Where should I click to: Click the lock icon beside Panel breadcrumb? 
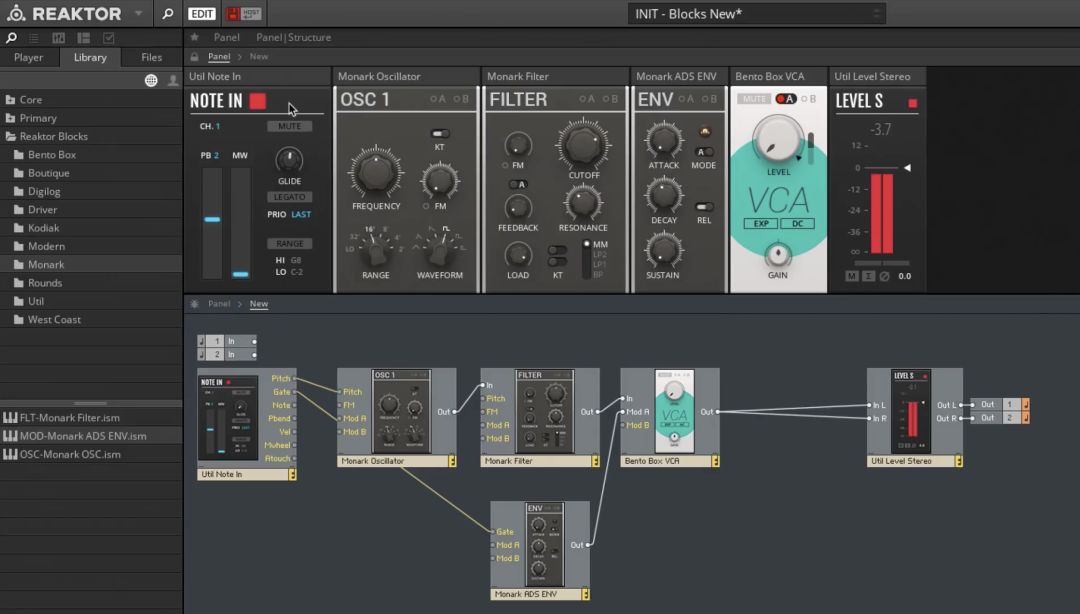pos(194,57)
